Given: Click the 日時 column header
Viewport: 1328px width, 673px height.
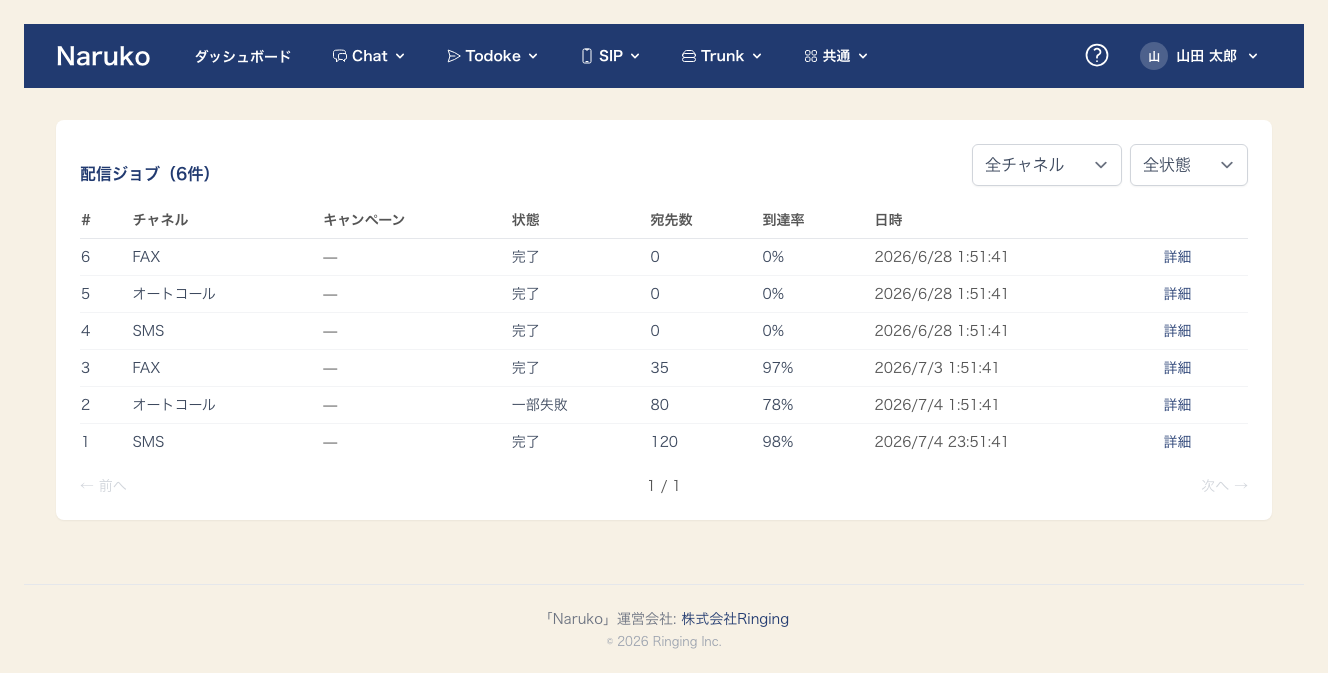Looking at the screenshot, I should pyautogui.click(x=889, y=220).
